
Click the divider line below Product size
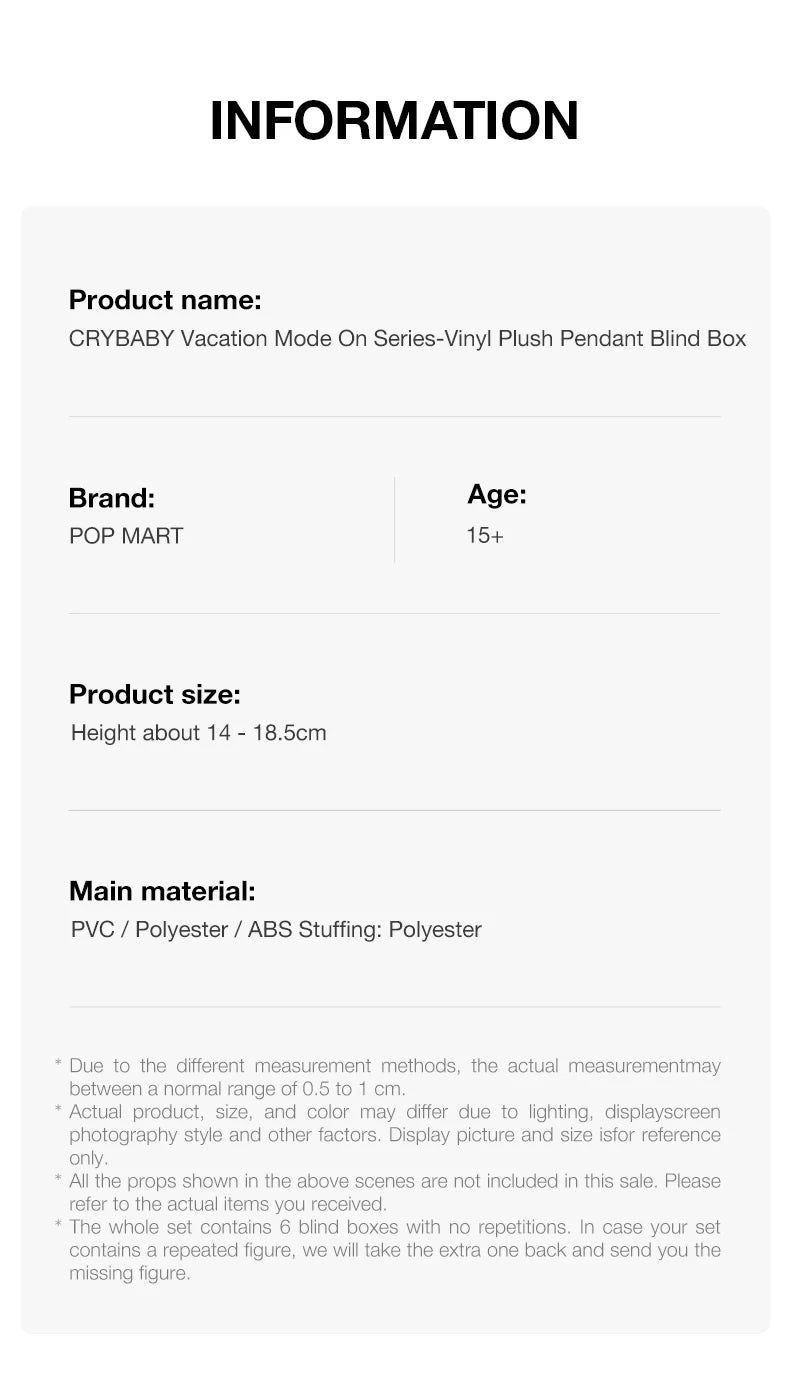point(394,810)
